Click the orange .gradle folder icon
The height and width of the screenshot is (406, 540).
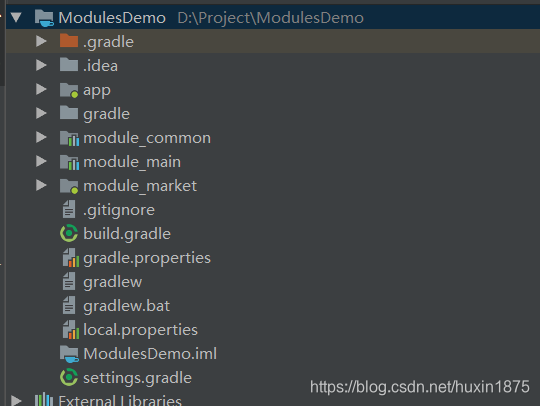pos(69,41)
